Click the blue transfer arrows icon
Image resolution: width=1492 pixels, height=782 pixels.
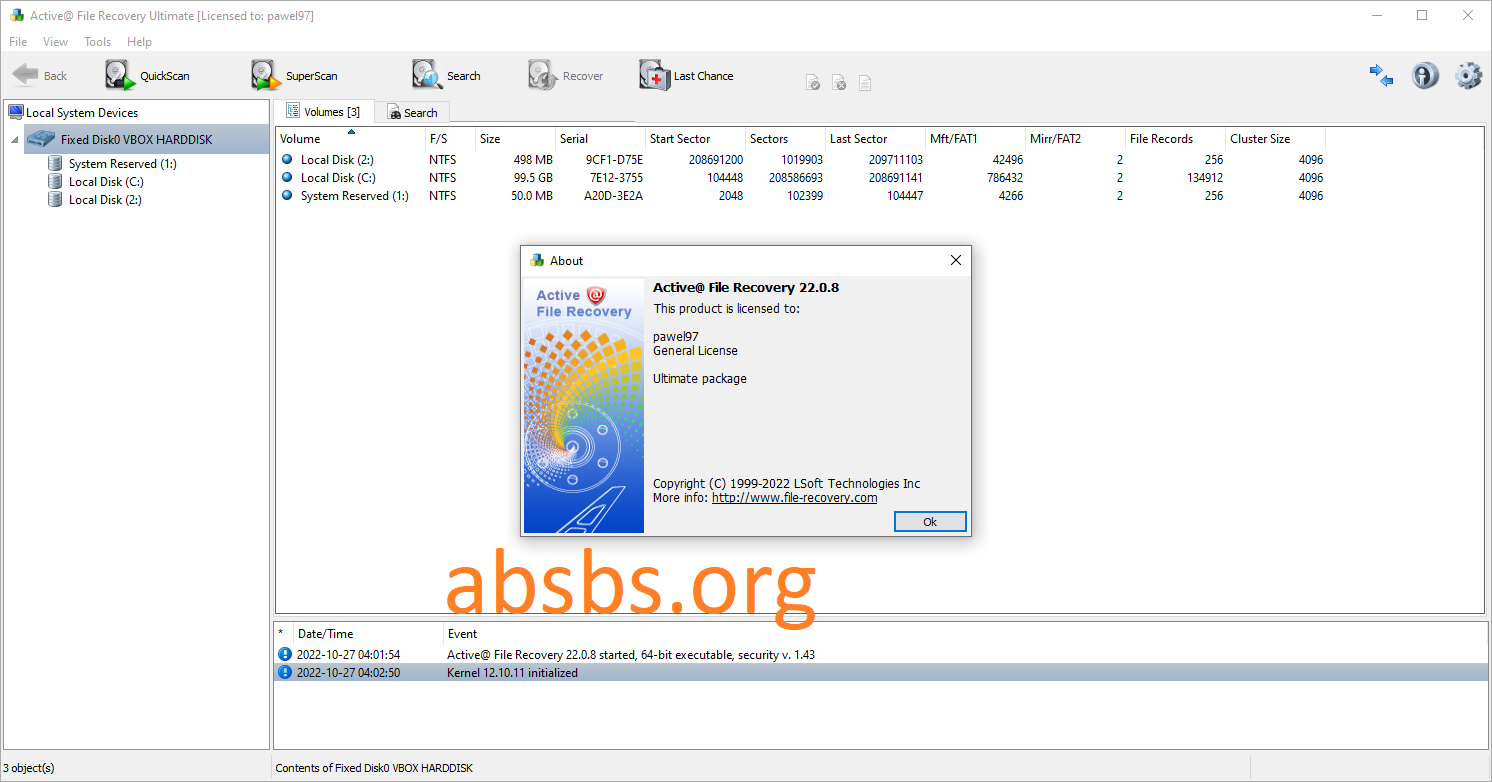(x=1381, y=75)
